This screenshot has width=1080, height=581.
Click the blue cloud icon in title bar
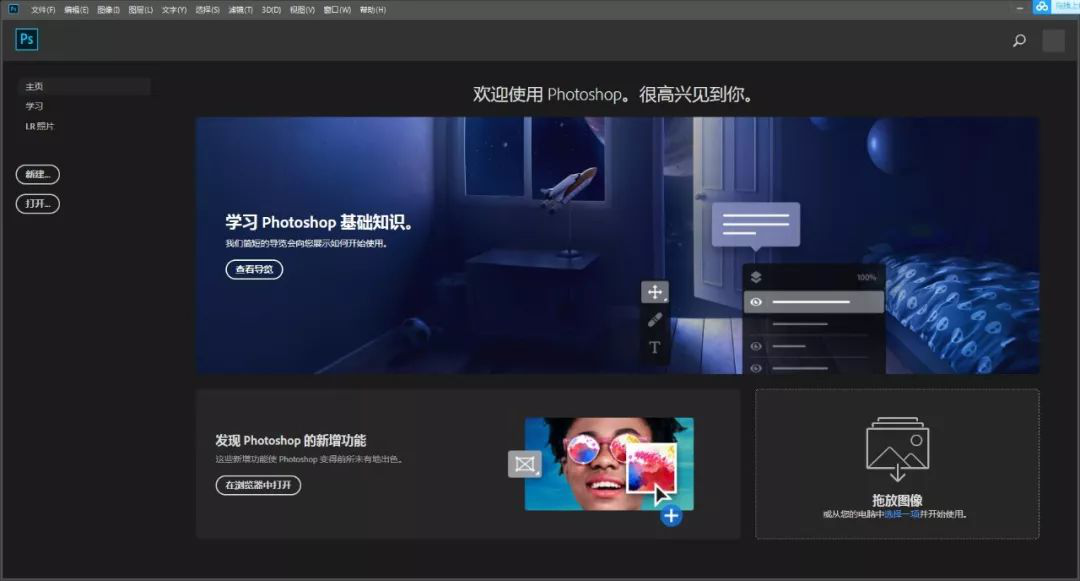point(1041,6)
